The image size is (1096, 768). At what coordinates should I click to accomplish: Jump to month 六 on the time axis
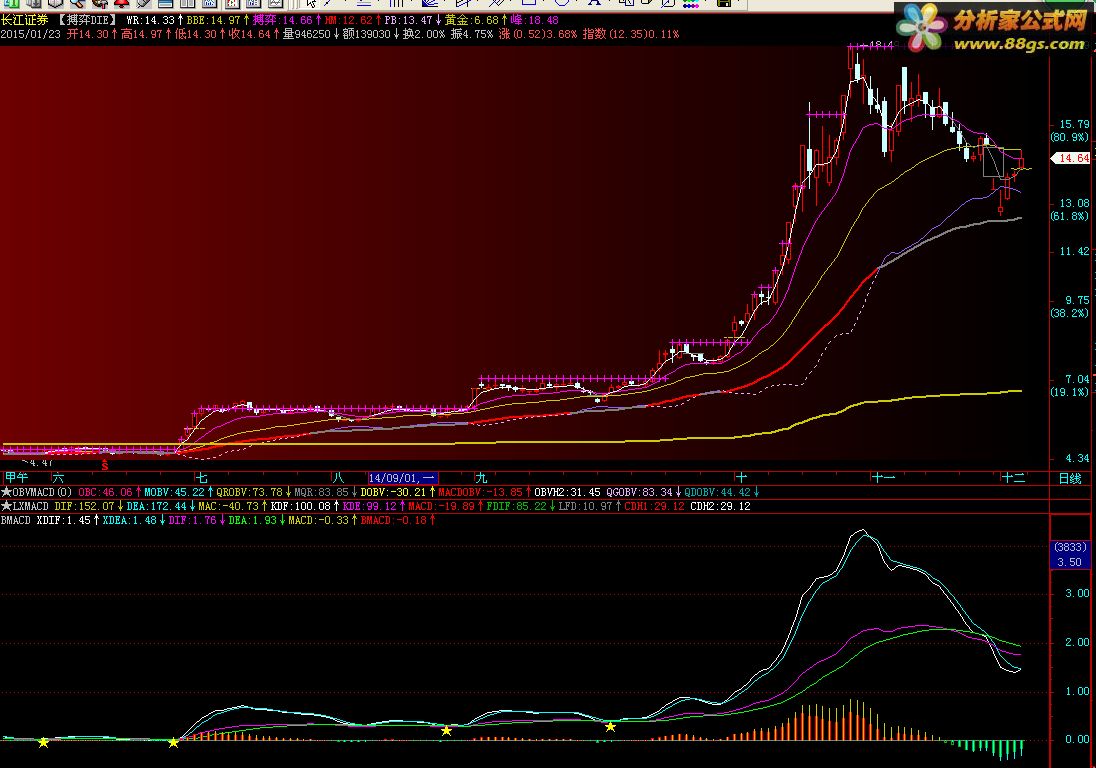click(x=58, y=478)
